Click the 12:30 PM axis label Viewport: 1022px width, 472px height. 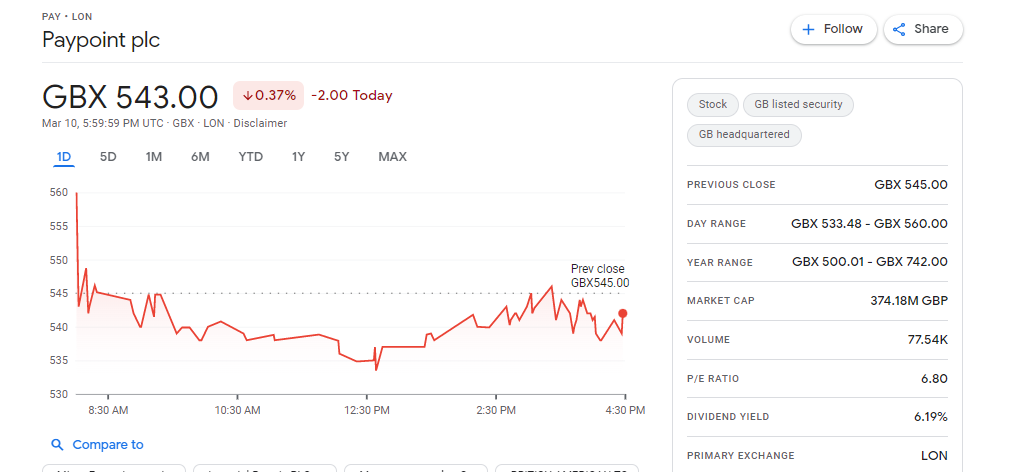[367, 410]
